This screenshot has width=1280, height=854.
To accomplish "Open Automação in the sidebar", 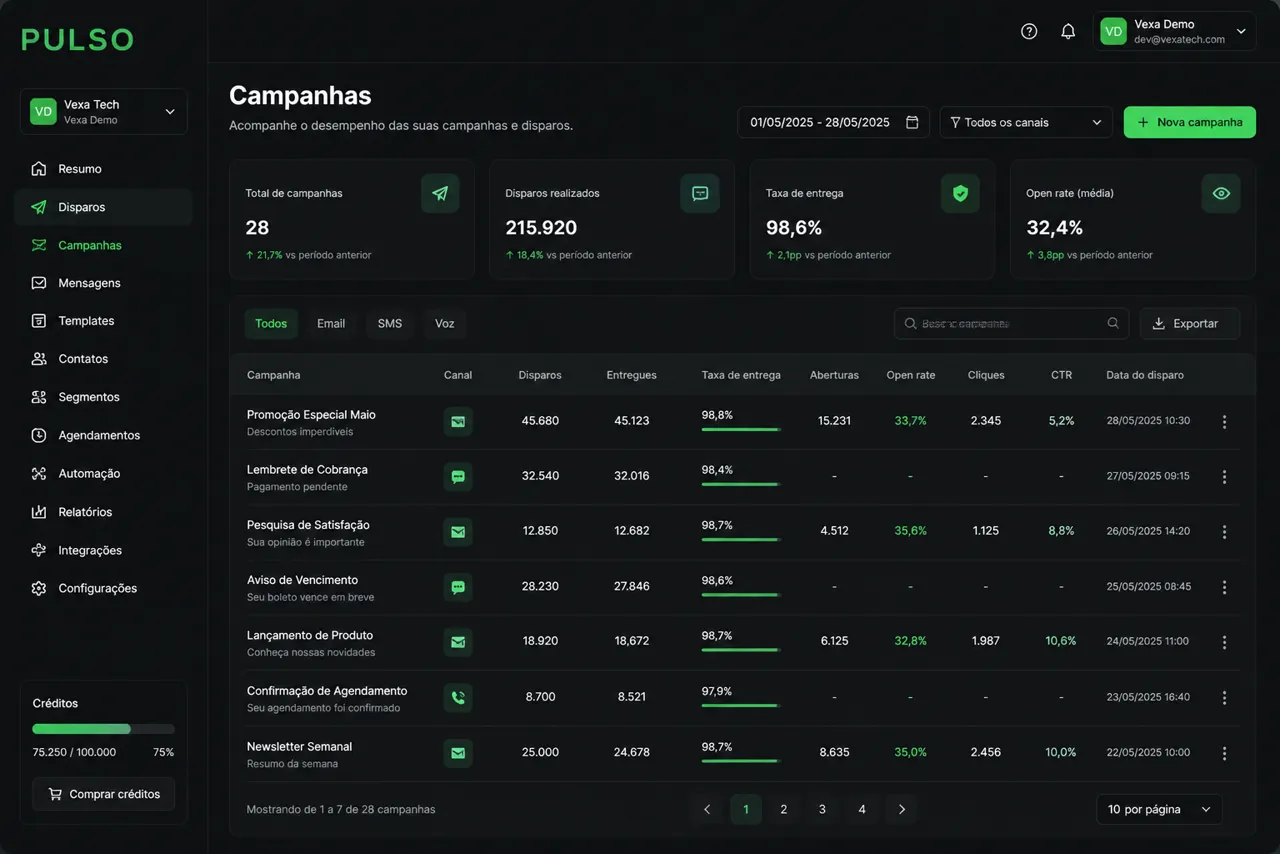I will pos(103,473).
